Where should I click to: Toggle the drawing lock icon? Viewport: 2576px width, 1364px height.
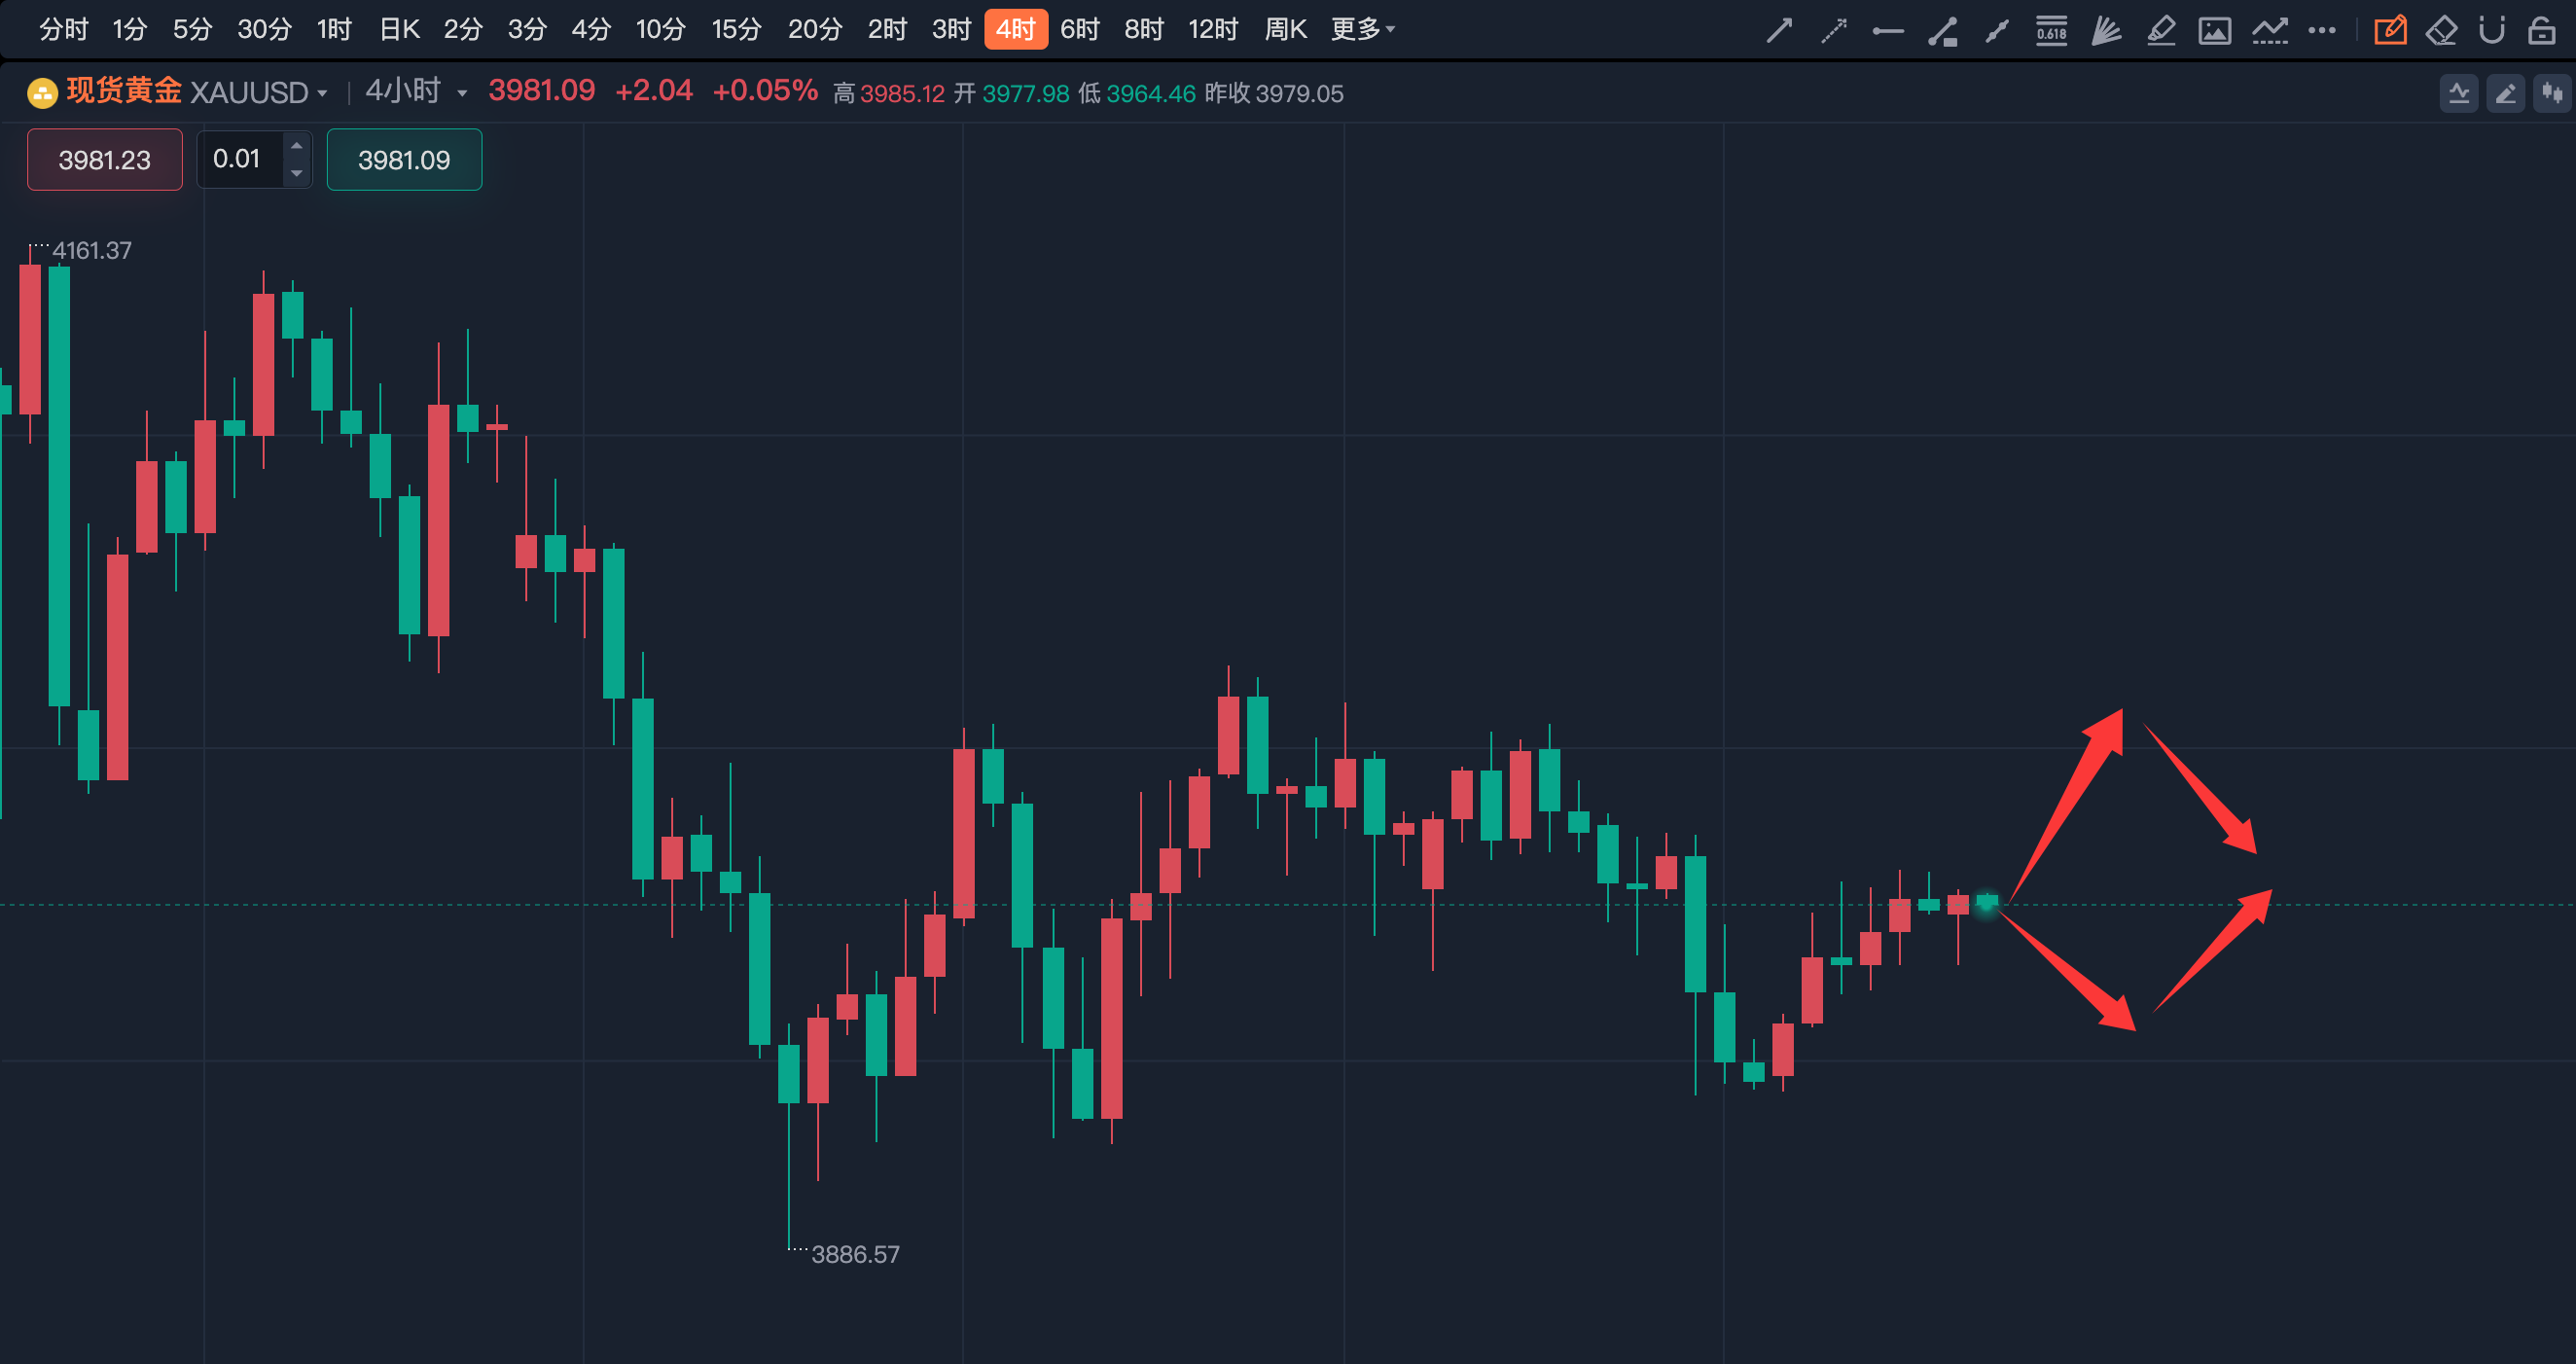[x=2541, y=30]
